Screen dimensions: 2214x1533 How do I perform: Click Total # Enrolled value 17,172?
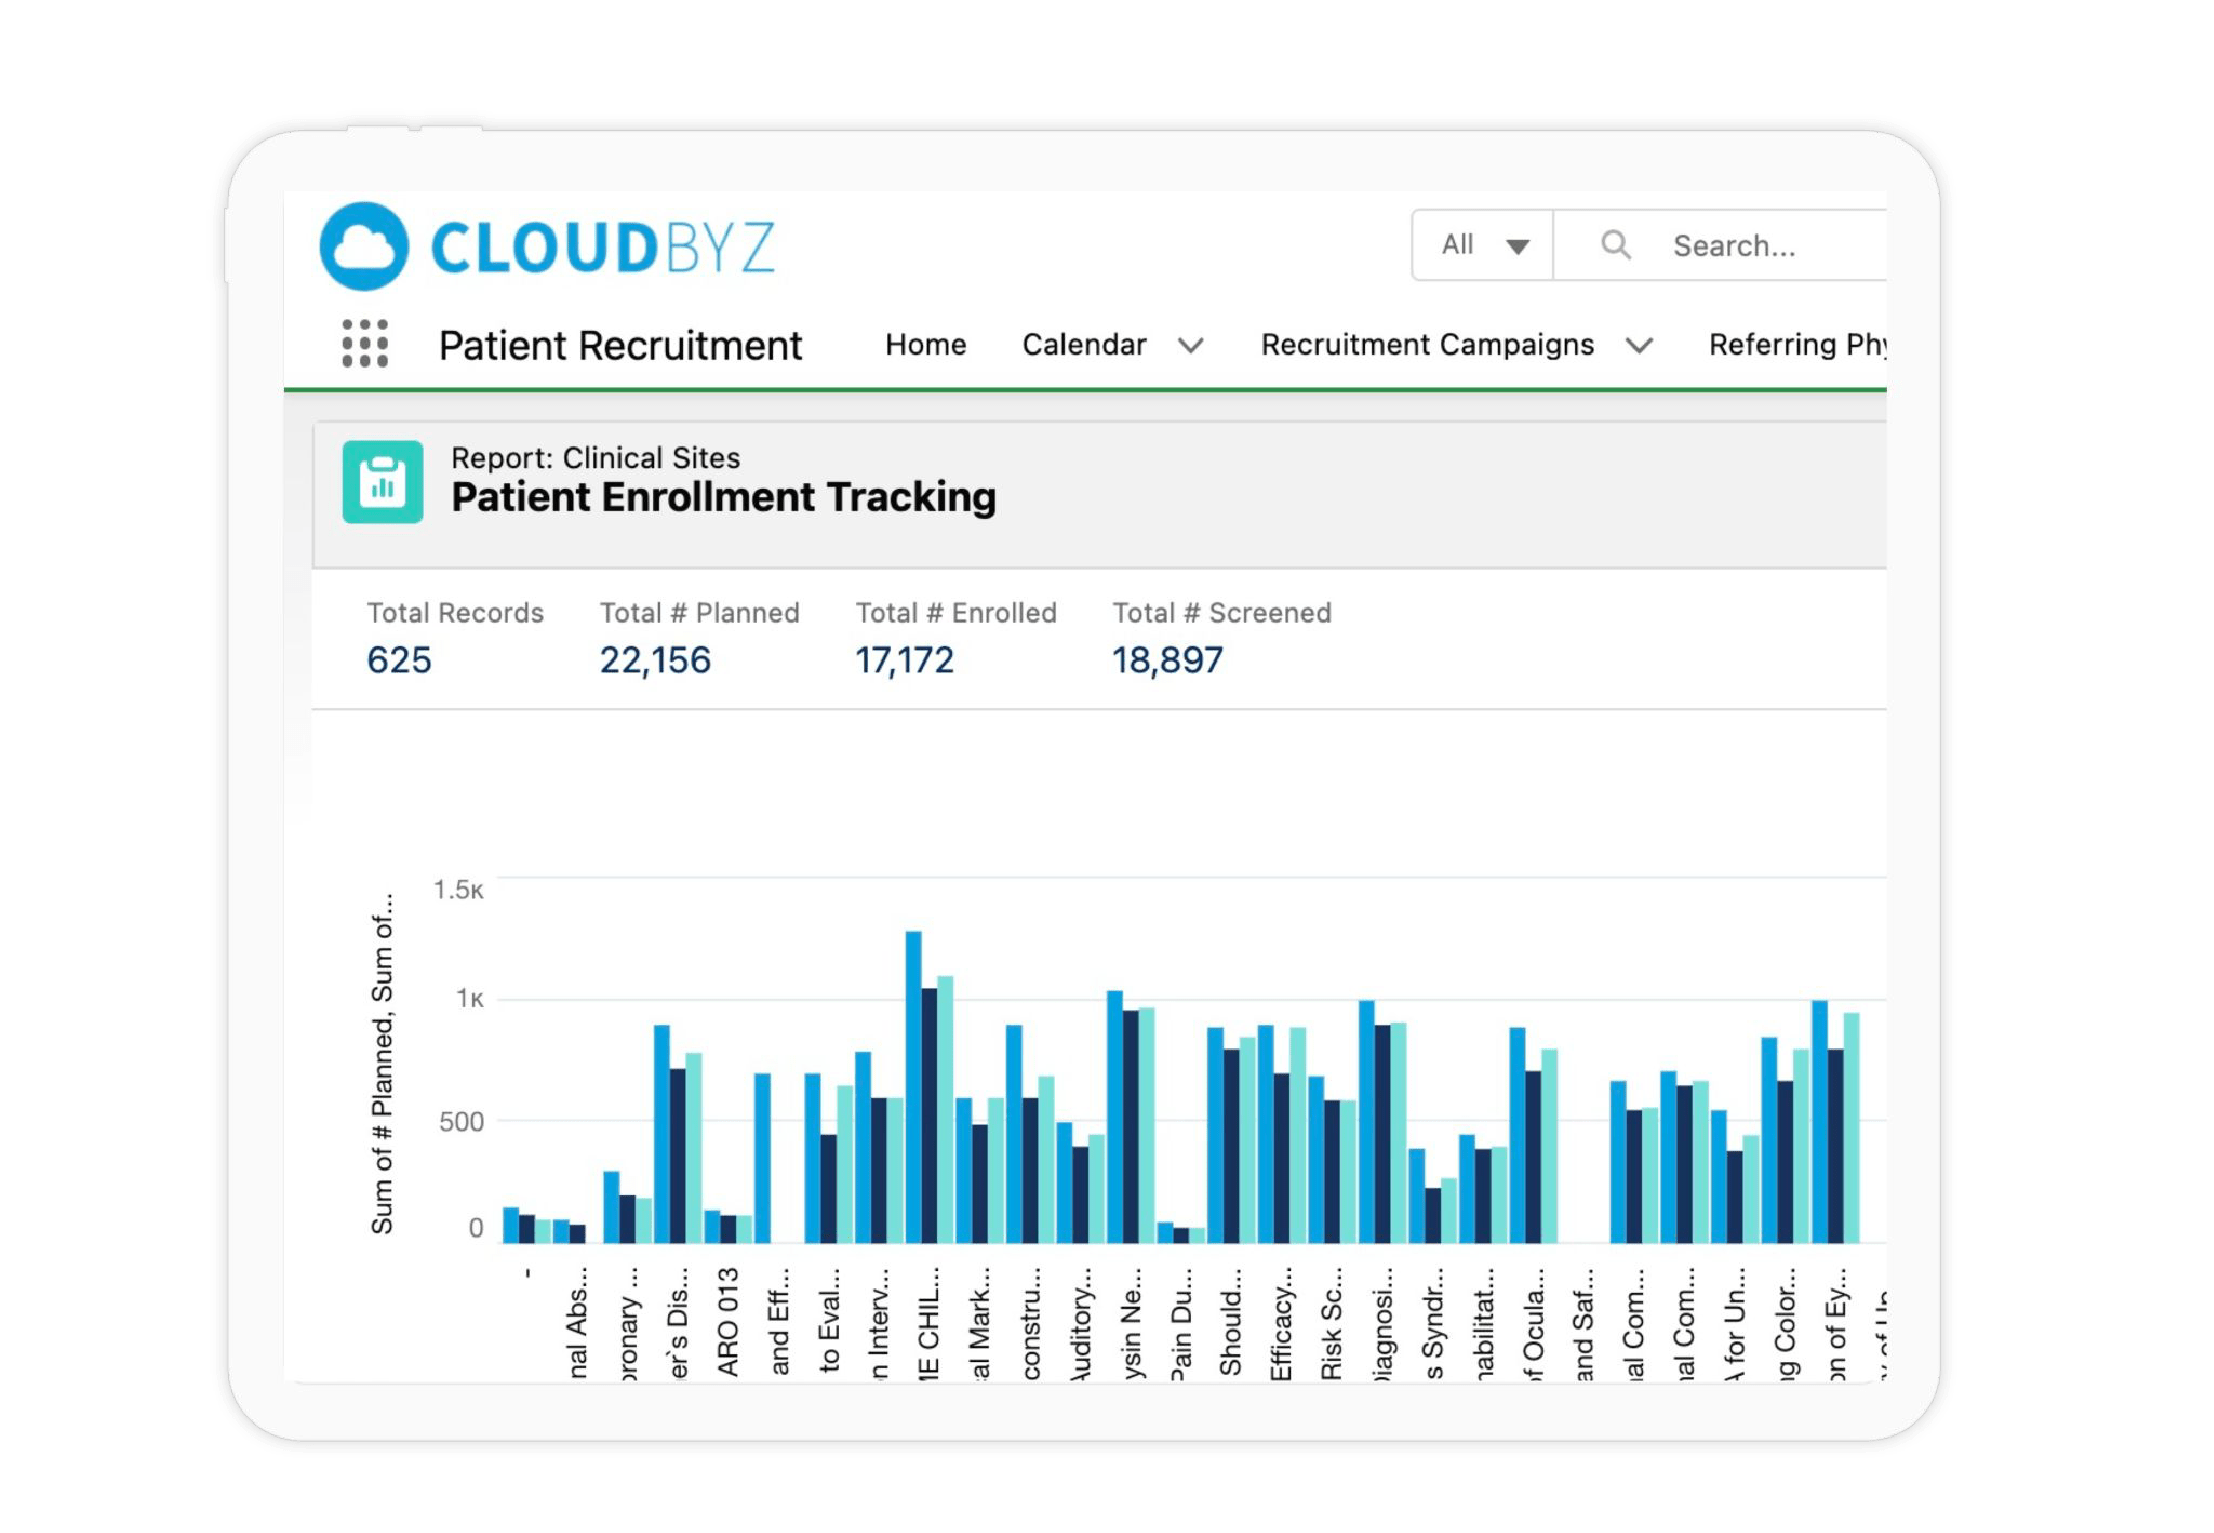click(904, 660)
